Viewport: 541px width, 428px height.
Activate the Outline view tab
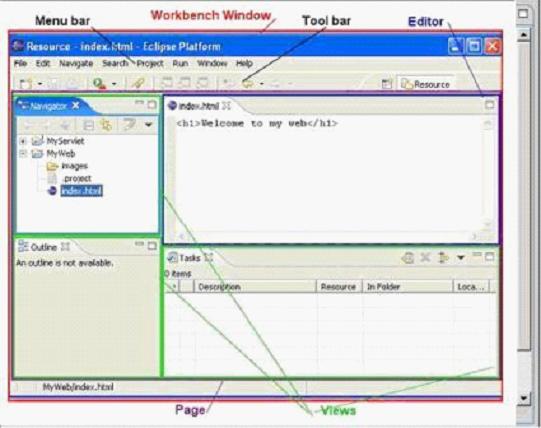43,247
